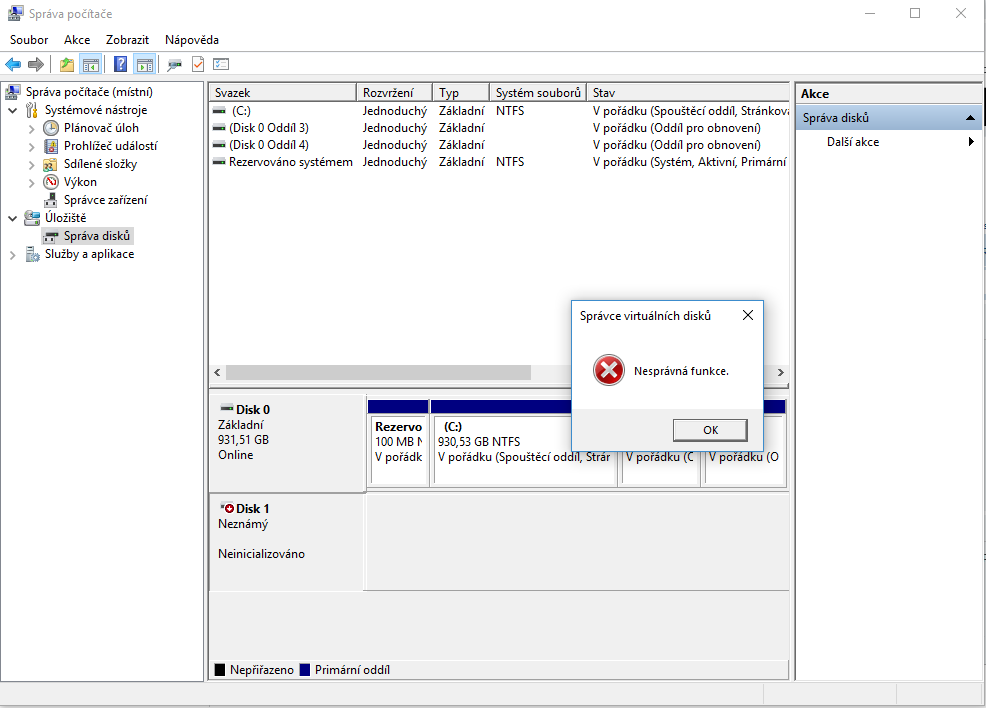986x708 pixels.
Task: Click the Správce zařízení tree item label
Action: 106,200
